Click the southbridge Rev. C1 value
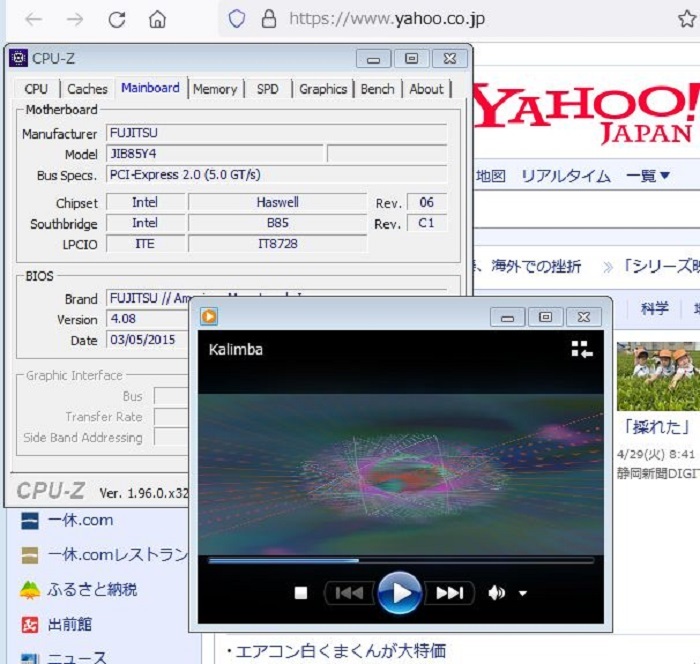This screenshot has height=664, width=700. coord(427,223)
